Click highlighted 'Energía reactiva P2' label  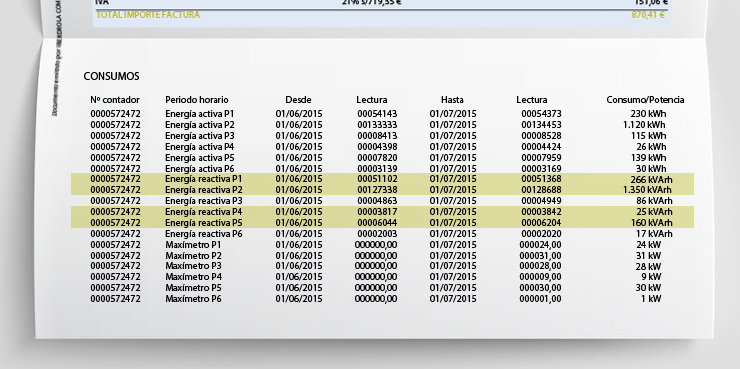[x=204, y=190]
